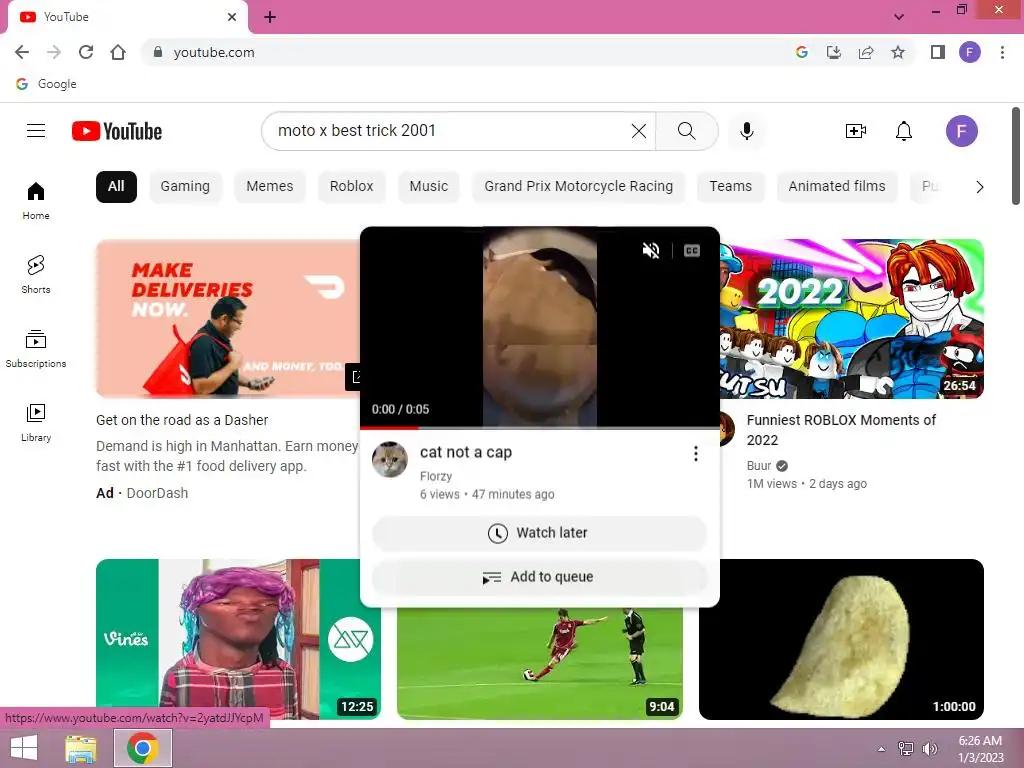
Task: Click the taskbar volume speaker icon
Action: (930, 749)
